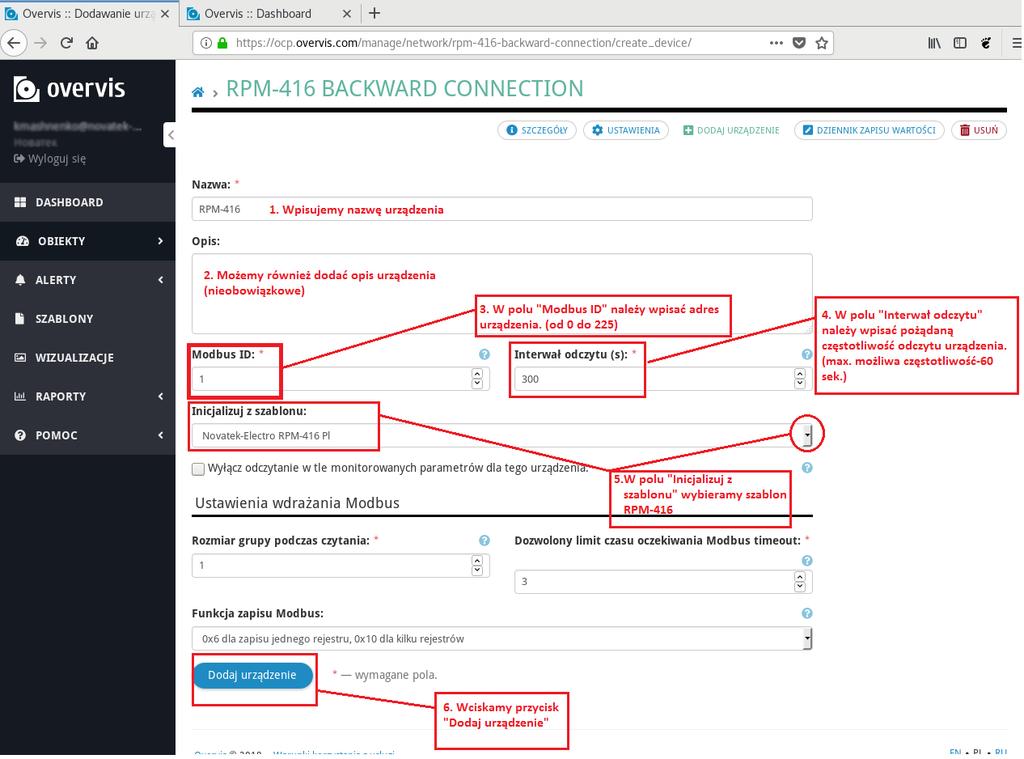
Task: Click the Pocket save icon
Action: point(799,43)
